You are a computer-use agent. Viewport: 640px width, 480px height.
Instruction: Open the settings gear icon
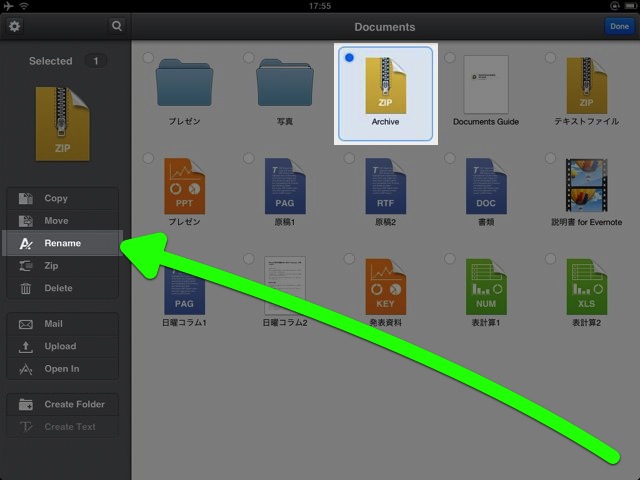click(15, 26)
